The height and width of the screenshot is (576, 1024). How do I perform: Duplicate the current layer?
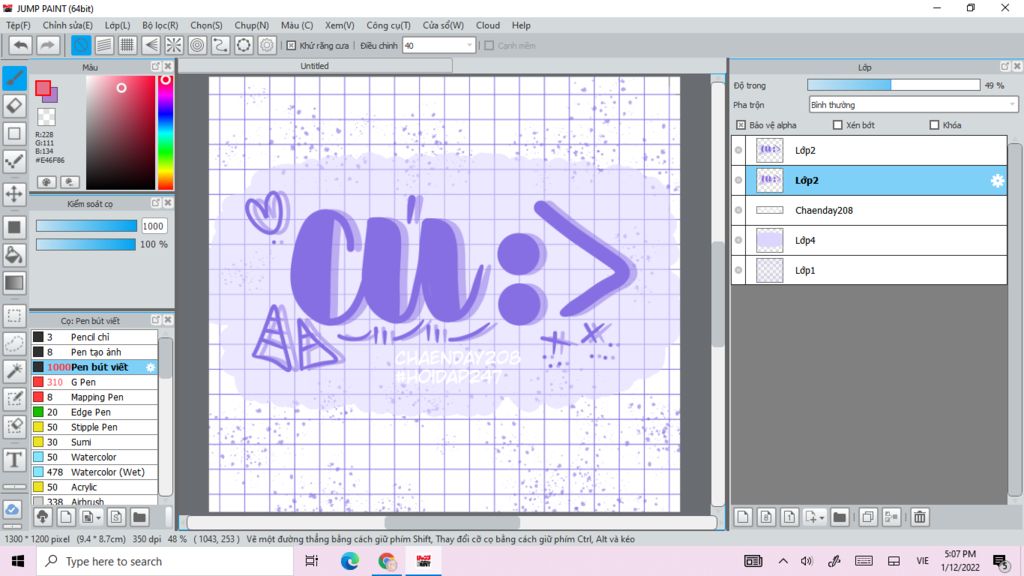(868, 517)
